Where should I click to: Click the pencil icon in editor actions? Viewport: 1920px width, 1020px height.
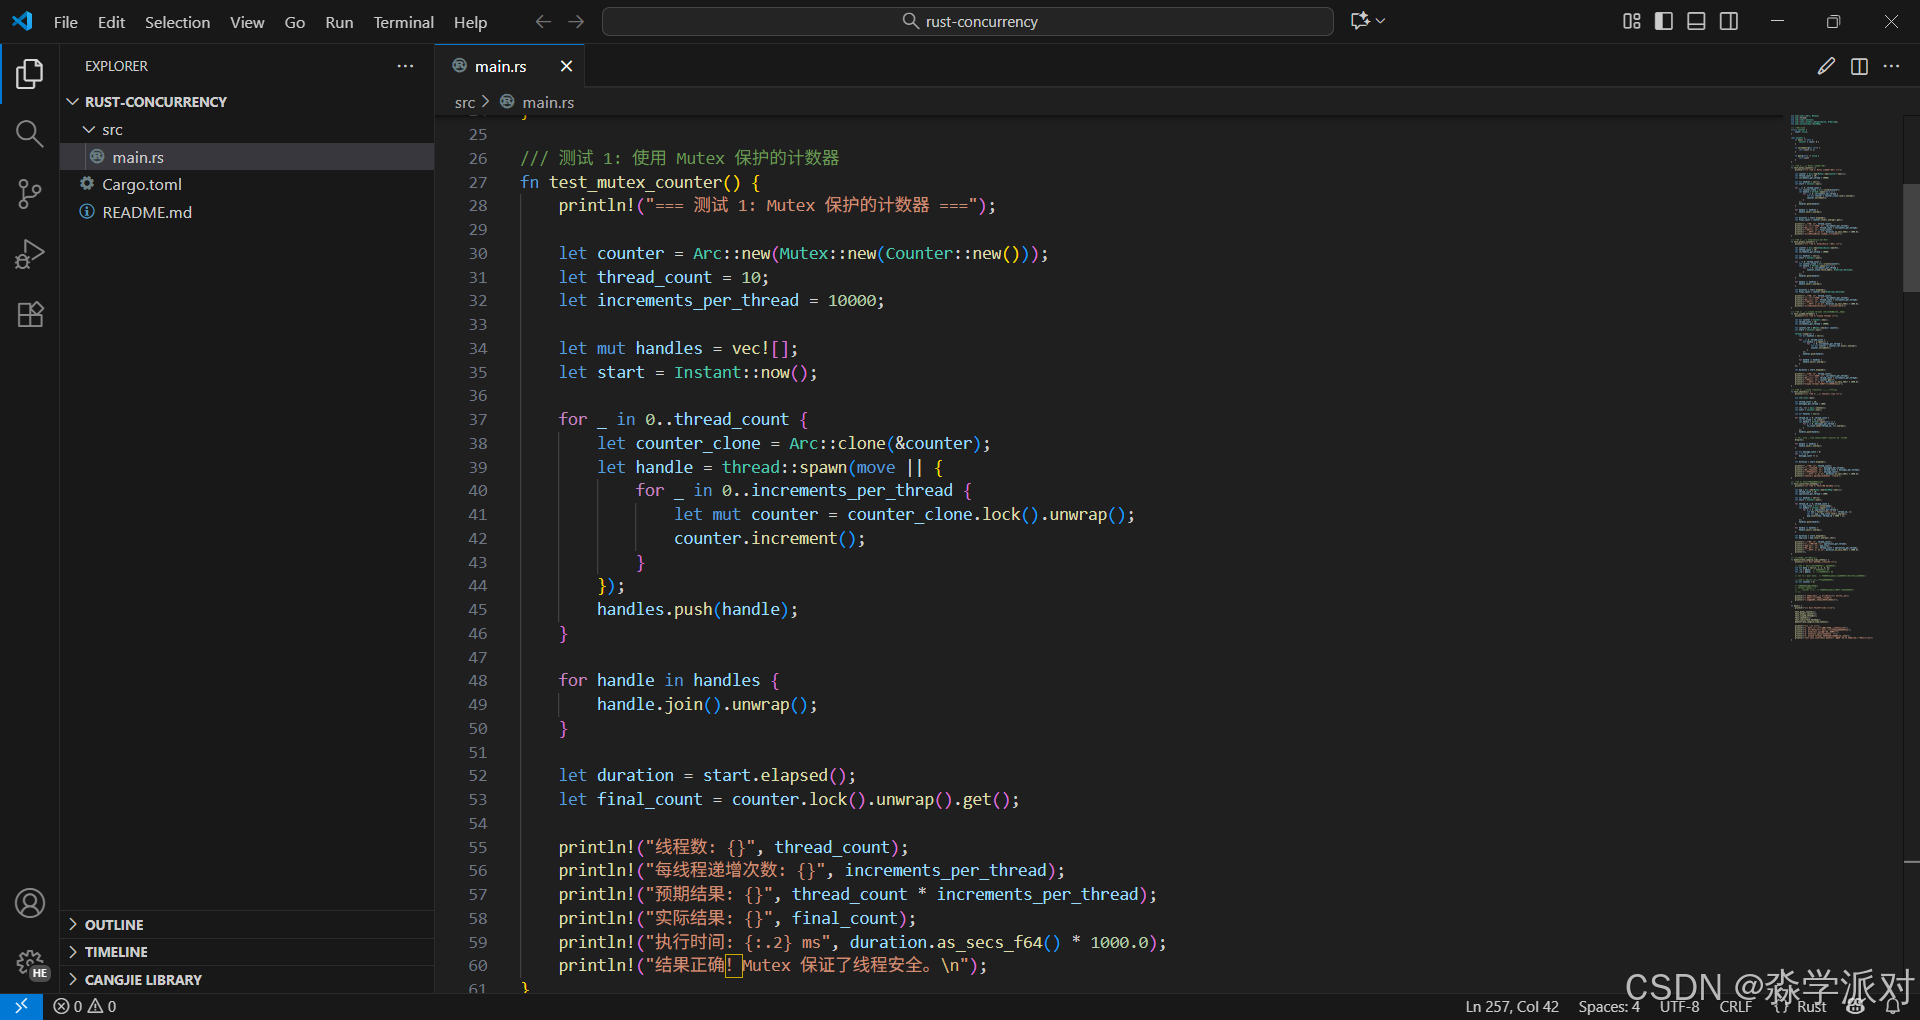click(x=1826, y=66)
